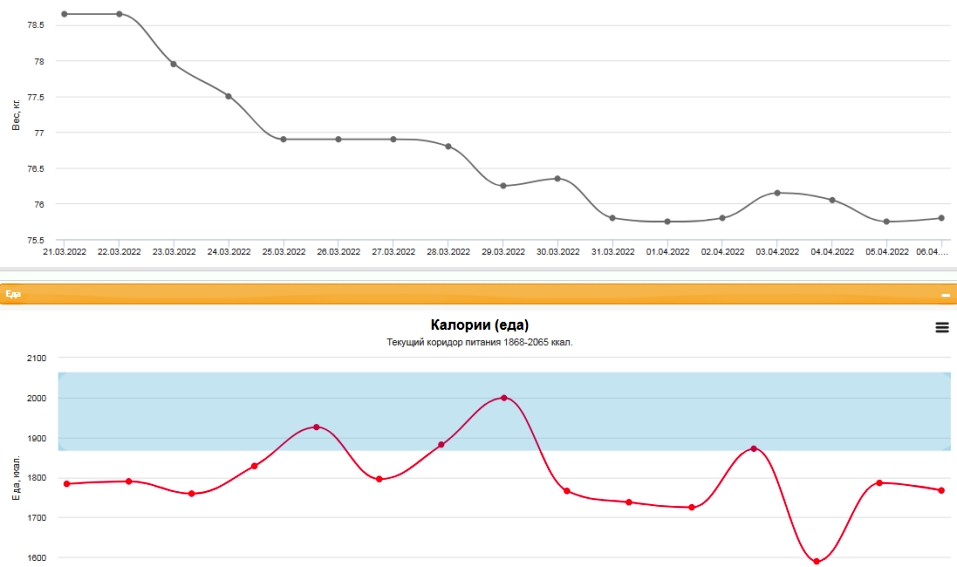Click the first red calories data point
Image resolution: width=957 pixels, height=567 pixels.
pyautogui.click(x=67, y=484)
